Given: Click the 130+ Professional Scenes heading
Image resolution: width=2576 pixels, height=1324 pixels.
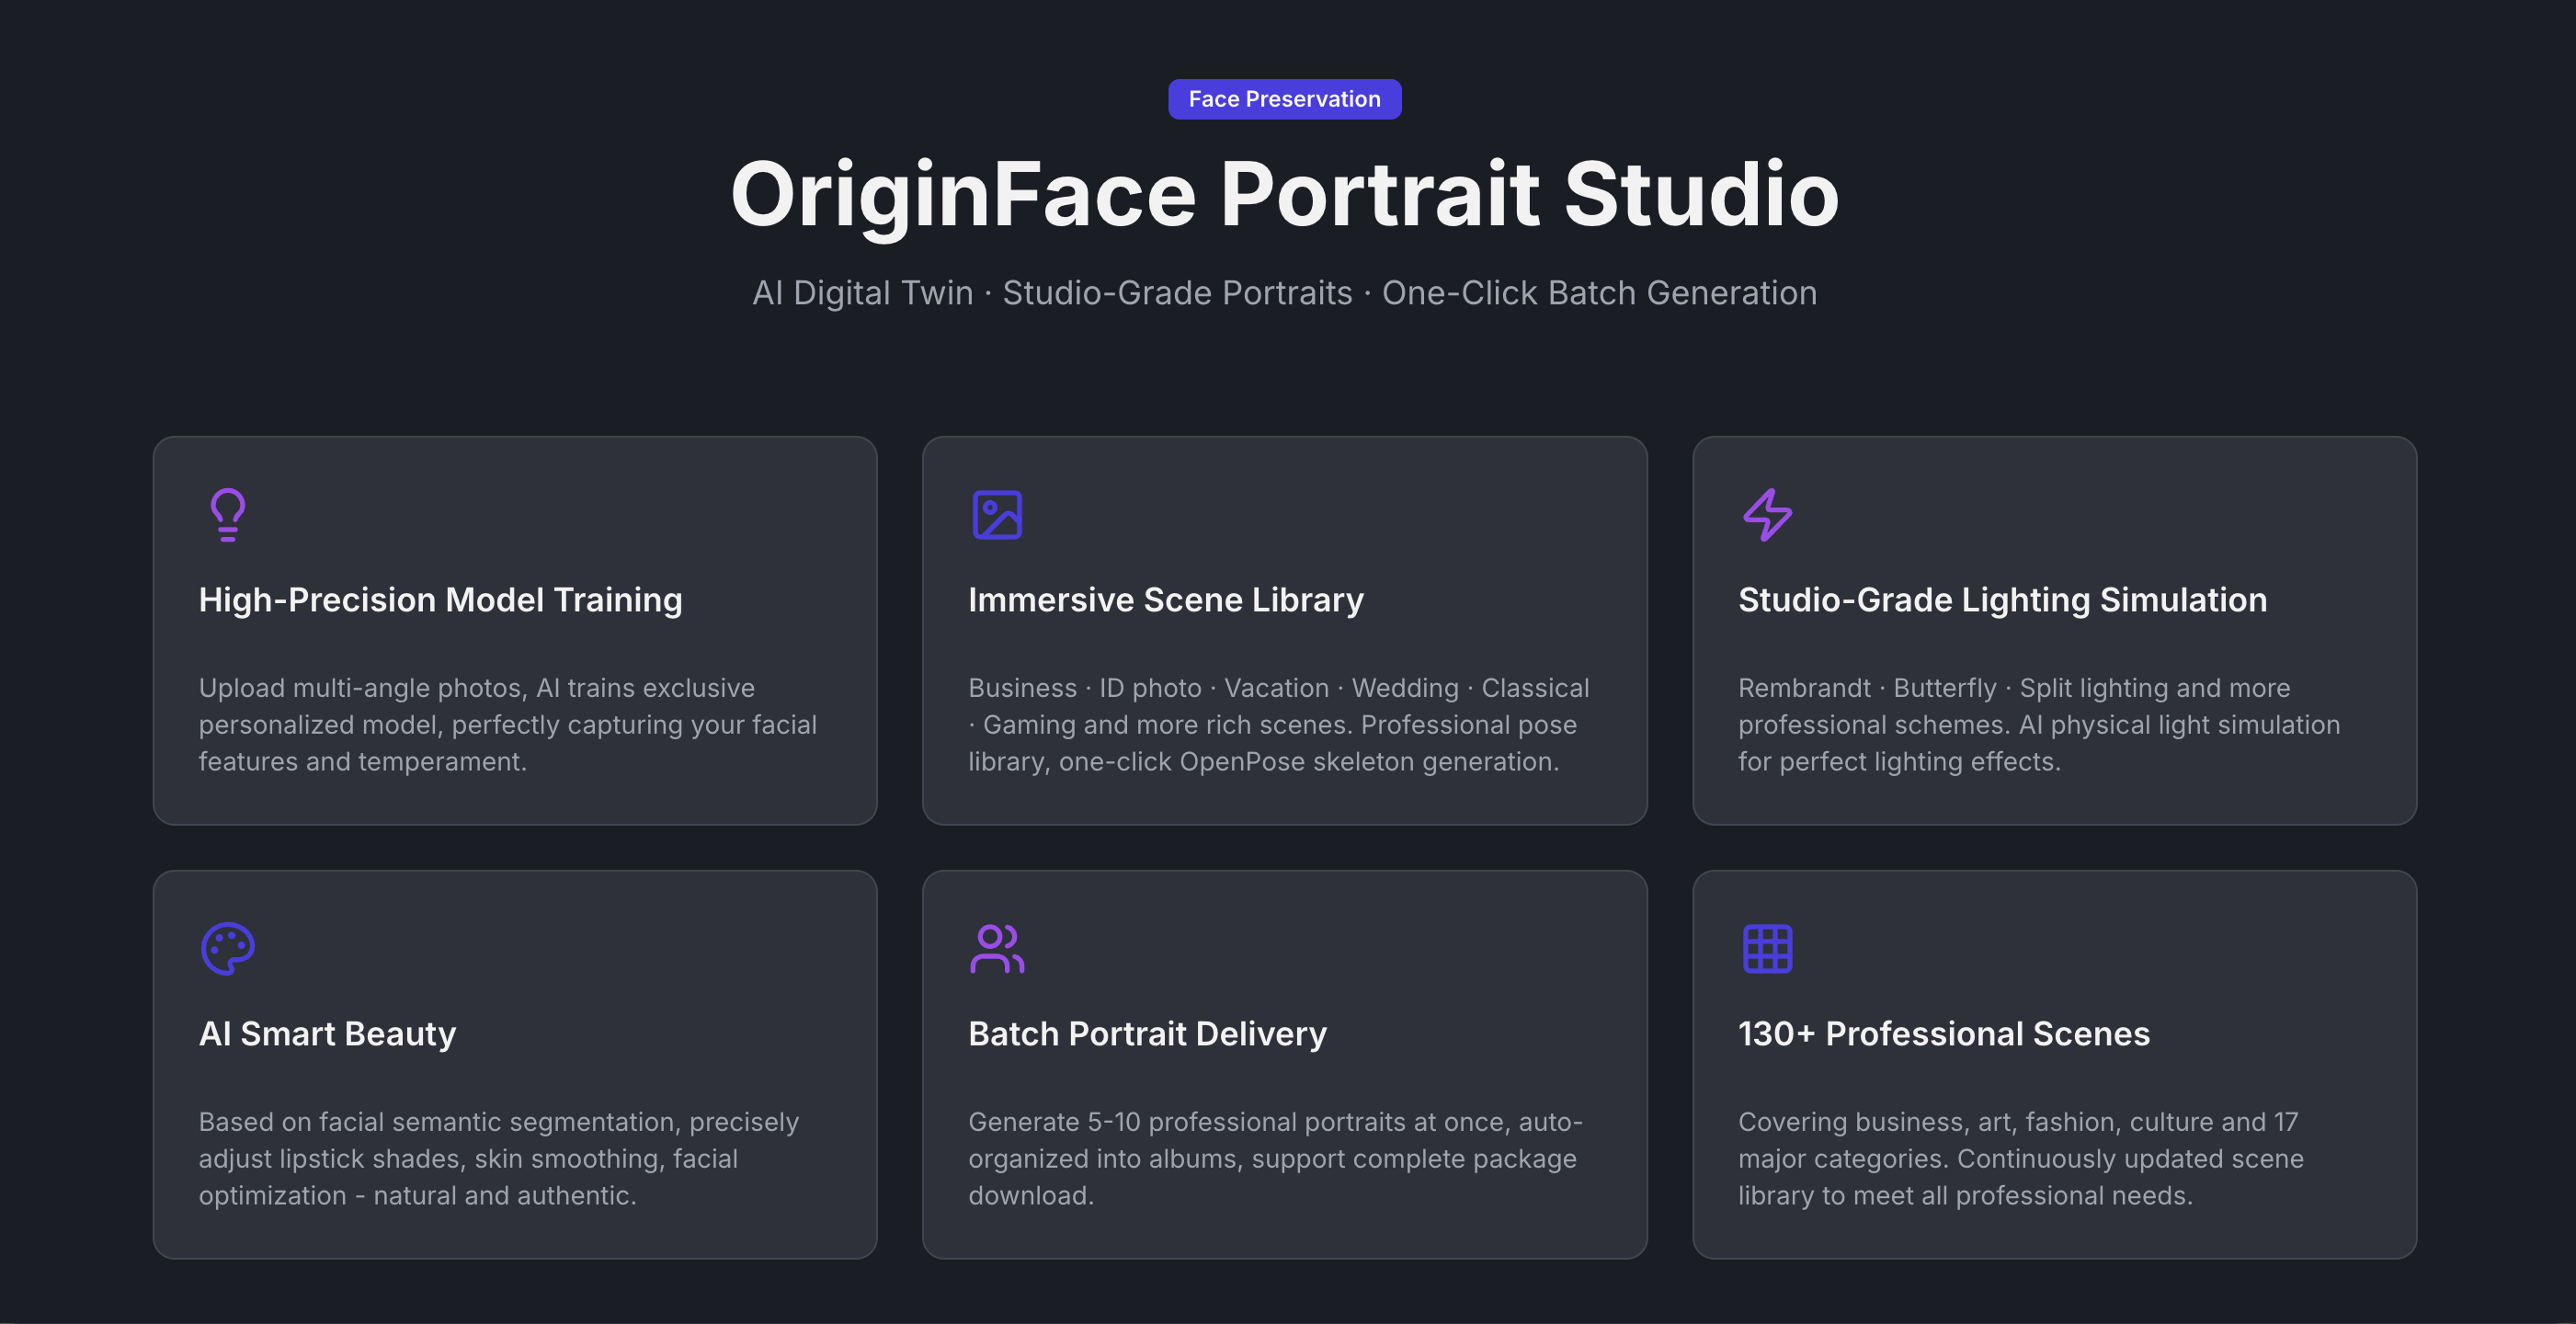Looking at the screenshot, I should click(x=1943, y=1033).
